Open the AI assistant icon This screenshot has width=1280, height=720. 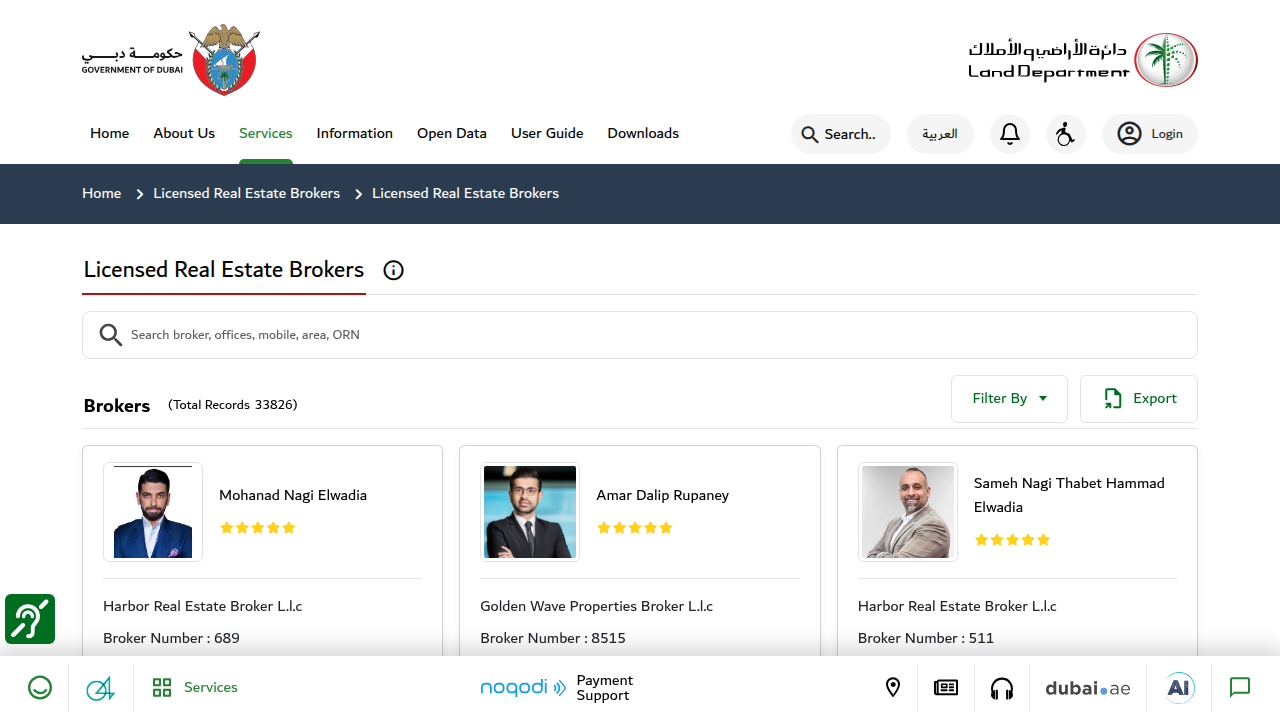[x=1180, y=688]
